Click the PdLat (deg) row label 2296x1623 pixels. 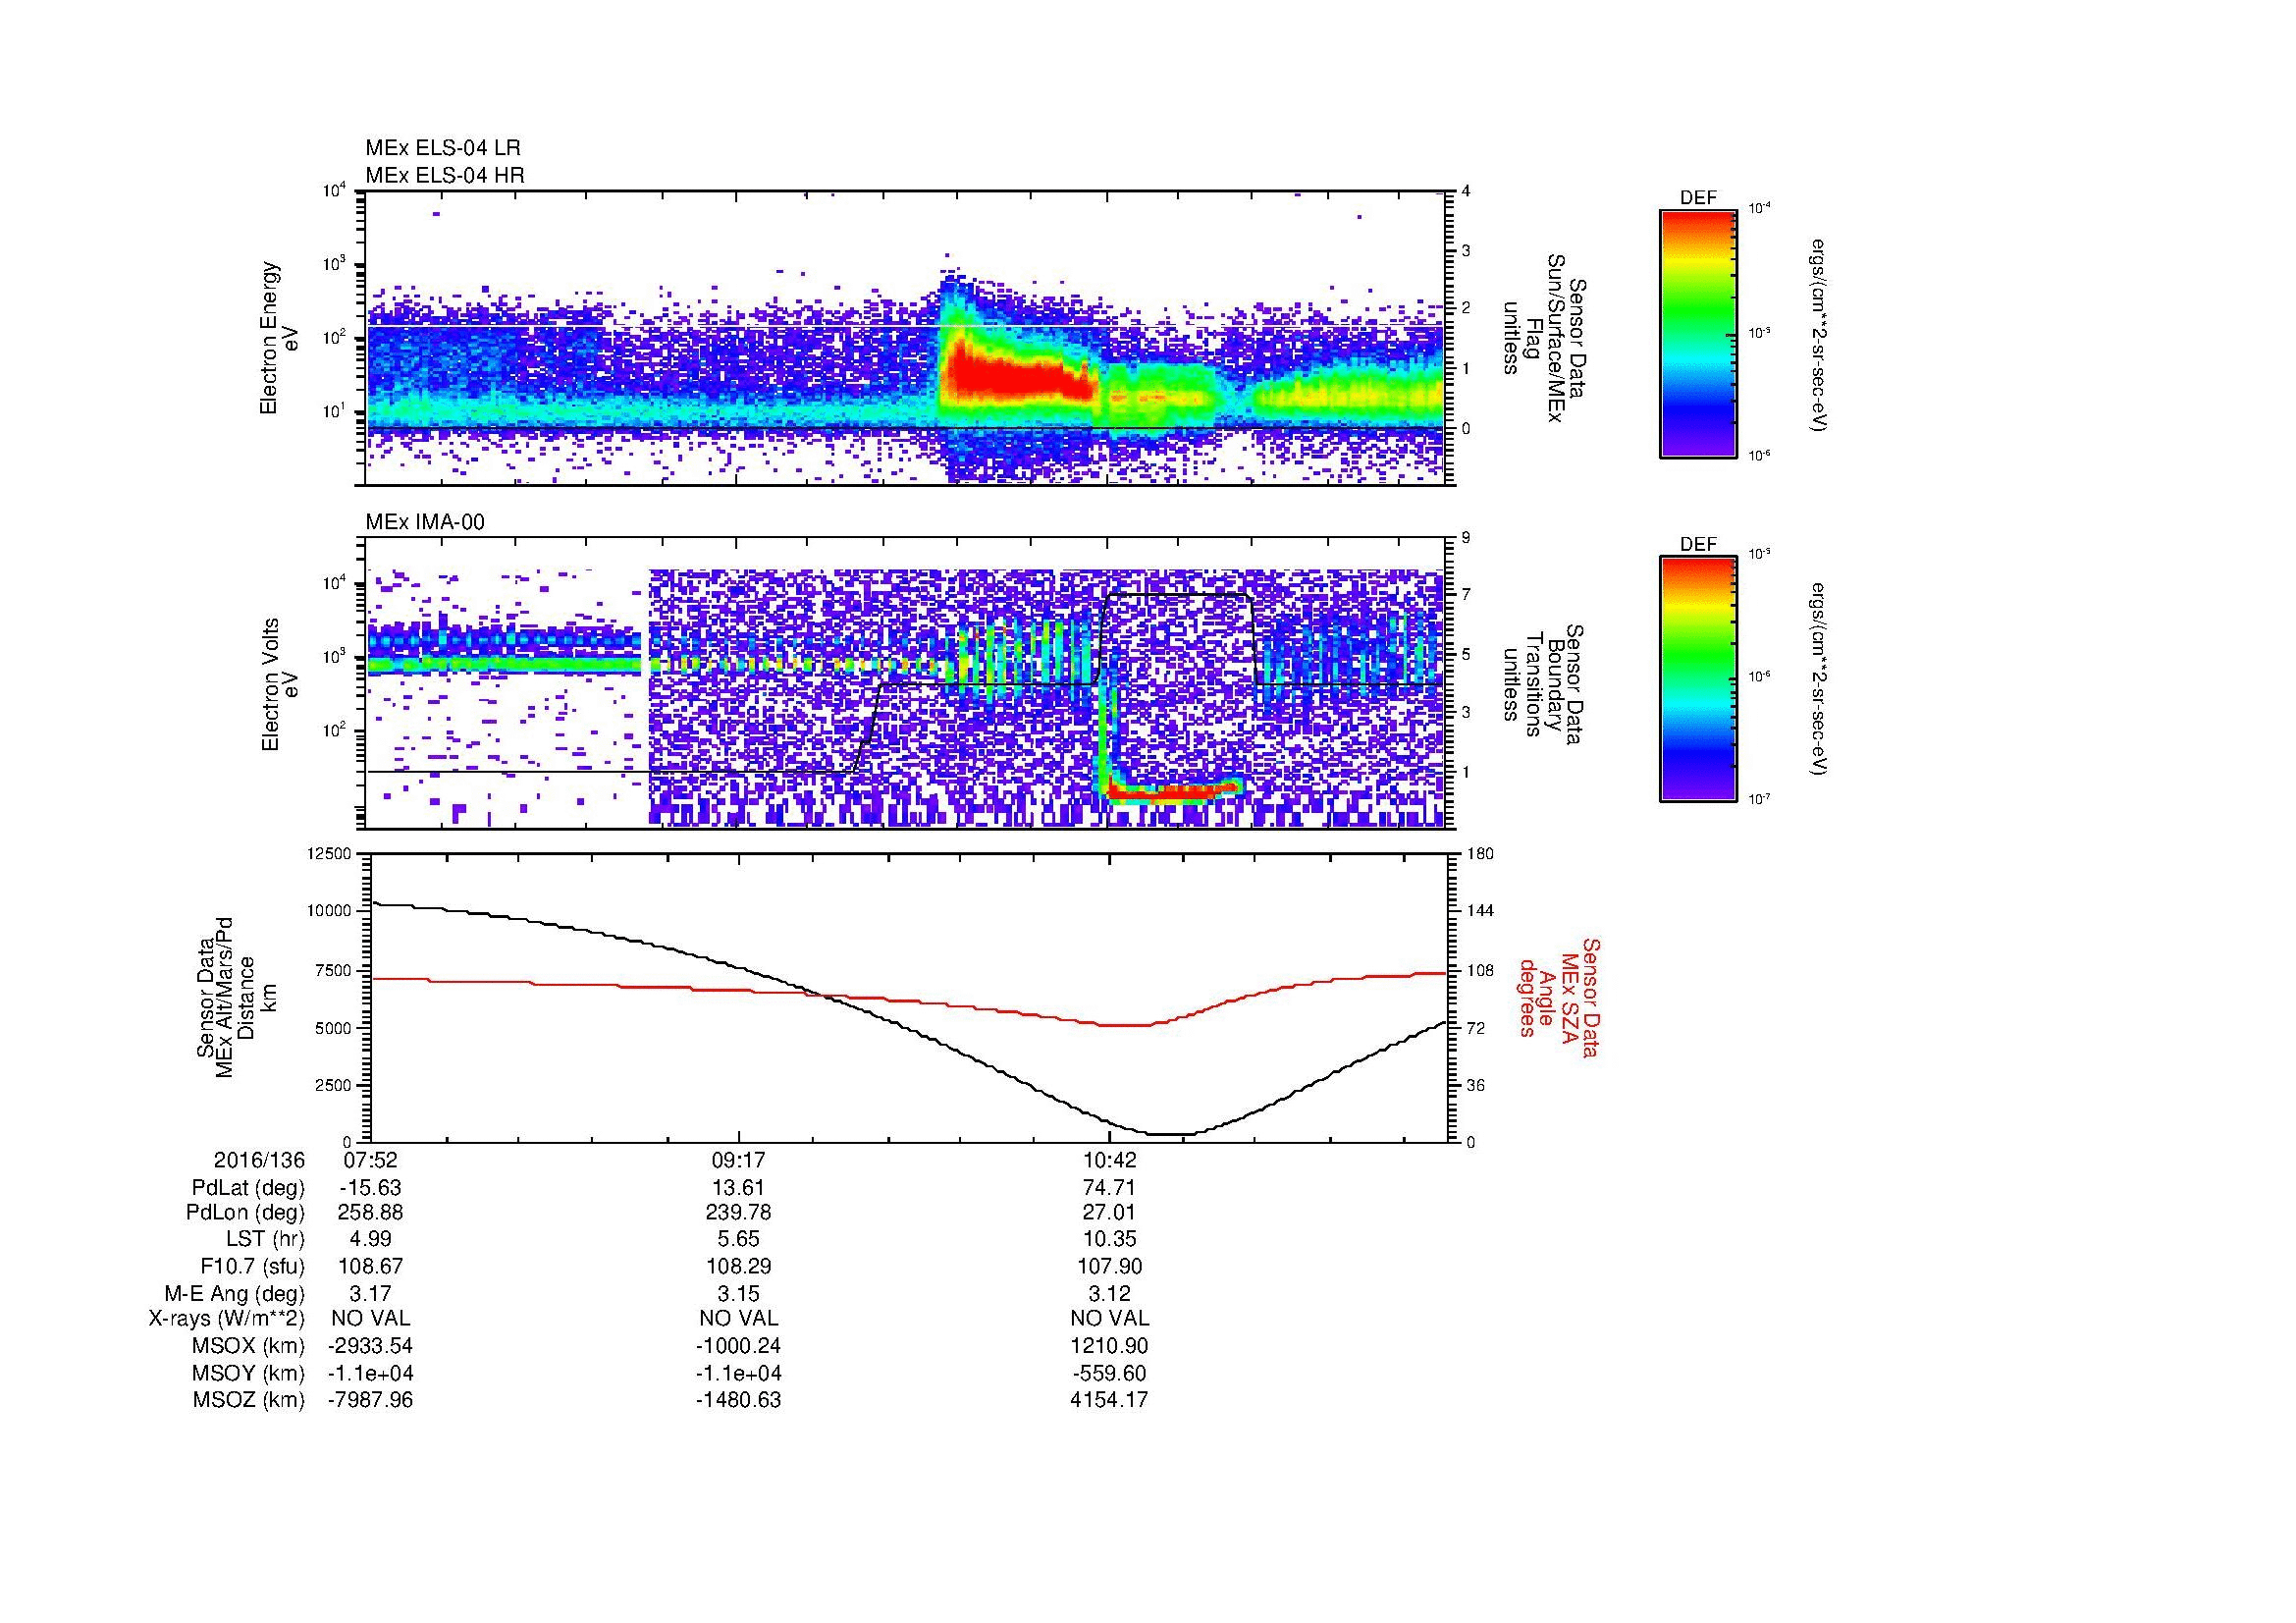248,1188
